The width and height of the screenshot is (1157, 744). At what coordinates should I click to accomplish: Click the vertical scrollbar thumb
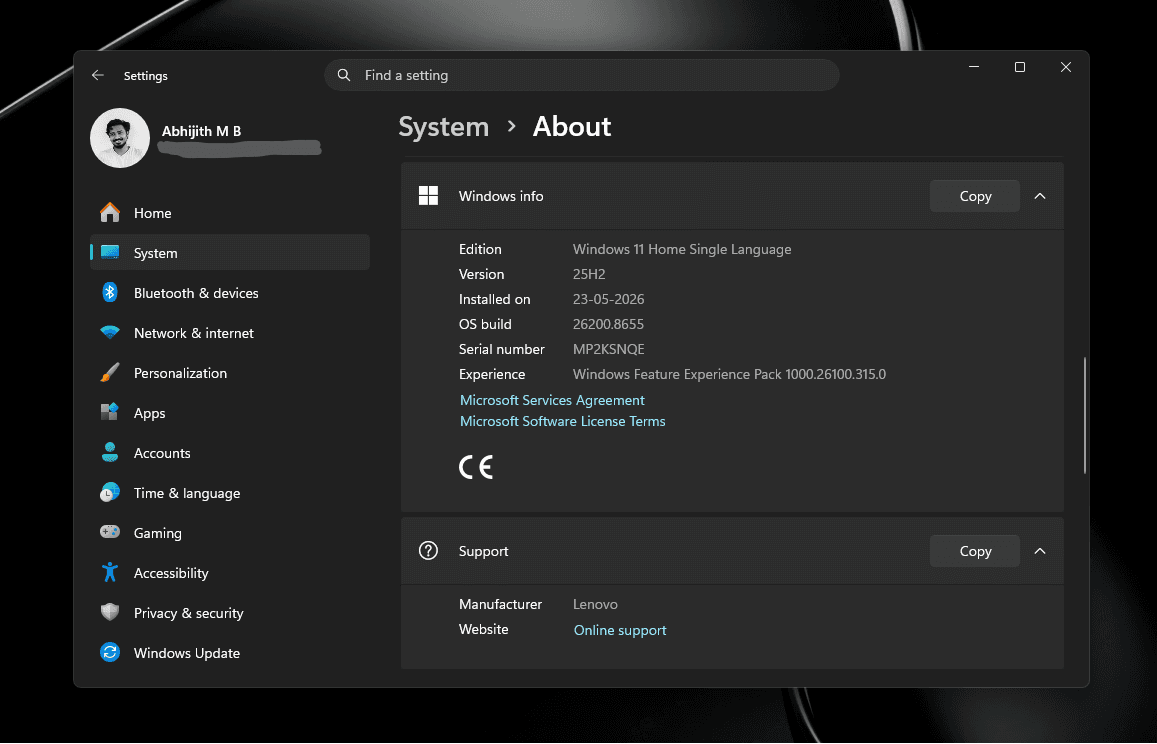click(x=1084, y=415)
